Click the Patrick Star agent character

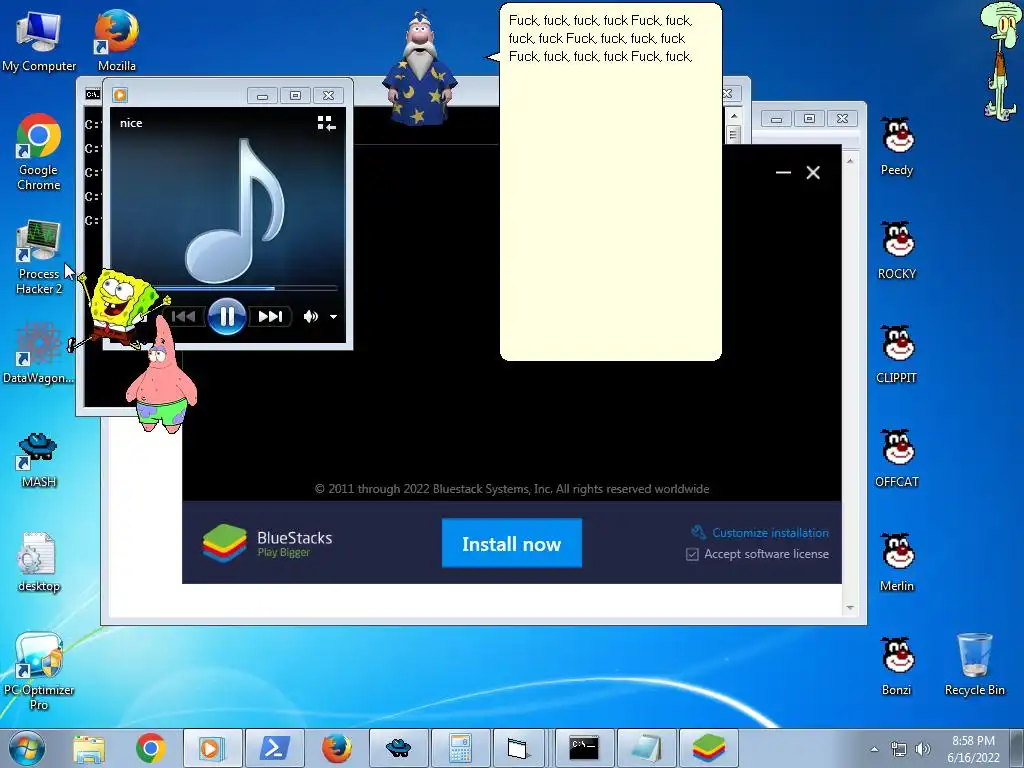click(161, 375)
